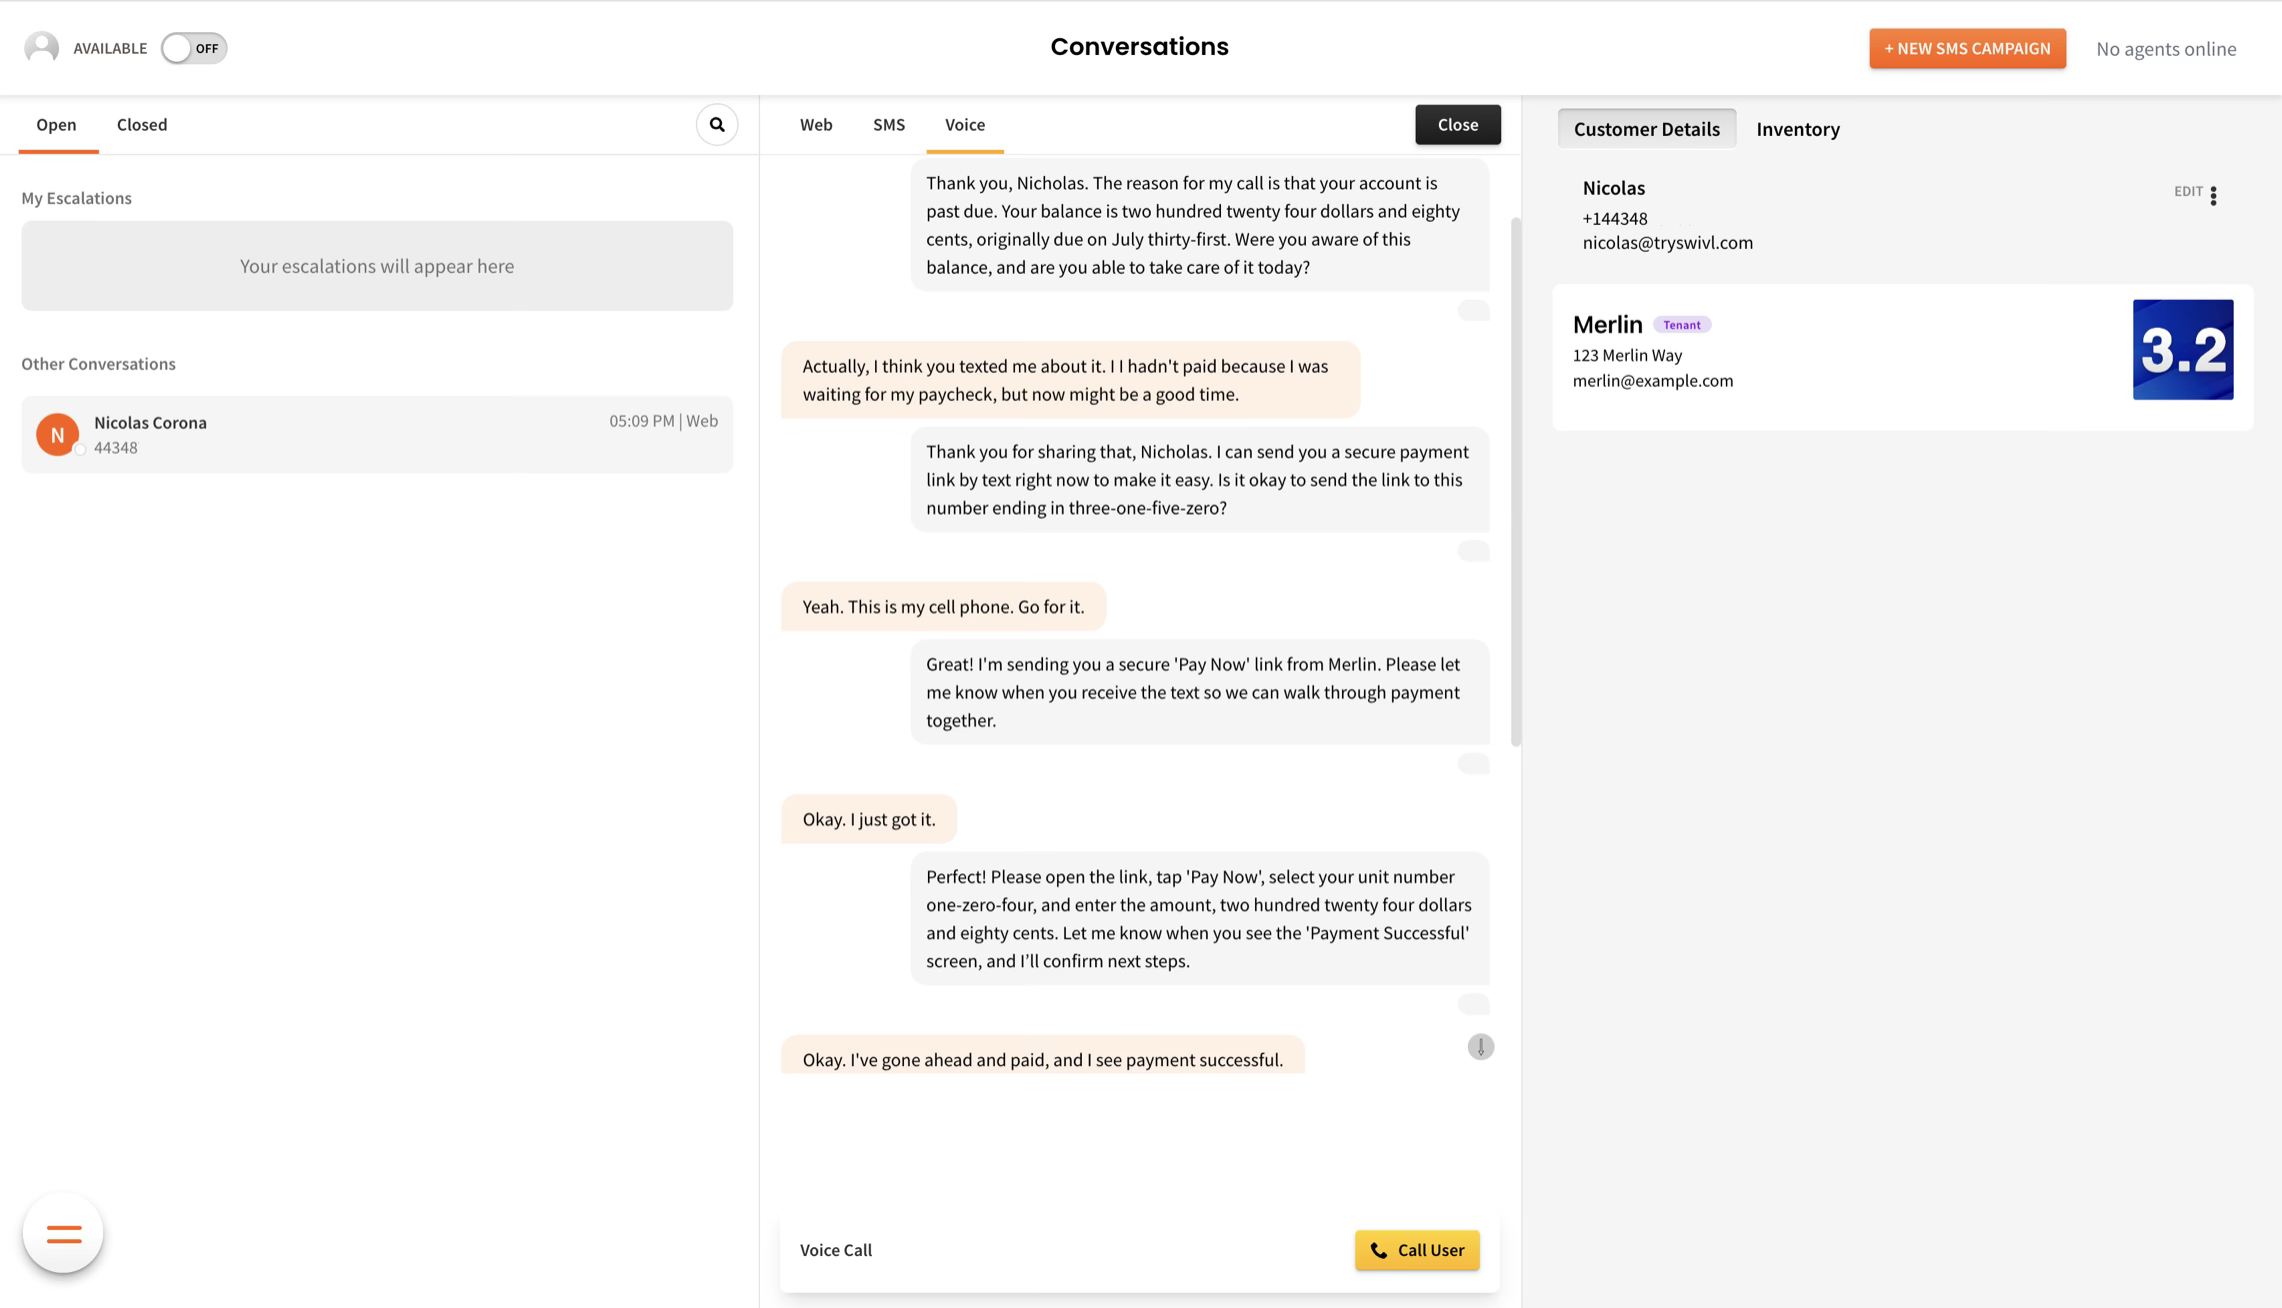The height and width of the screenshot is (1308, 2282).
Task: Select the Open conversations tab
Action: point(56,125)
